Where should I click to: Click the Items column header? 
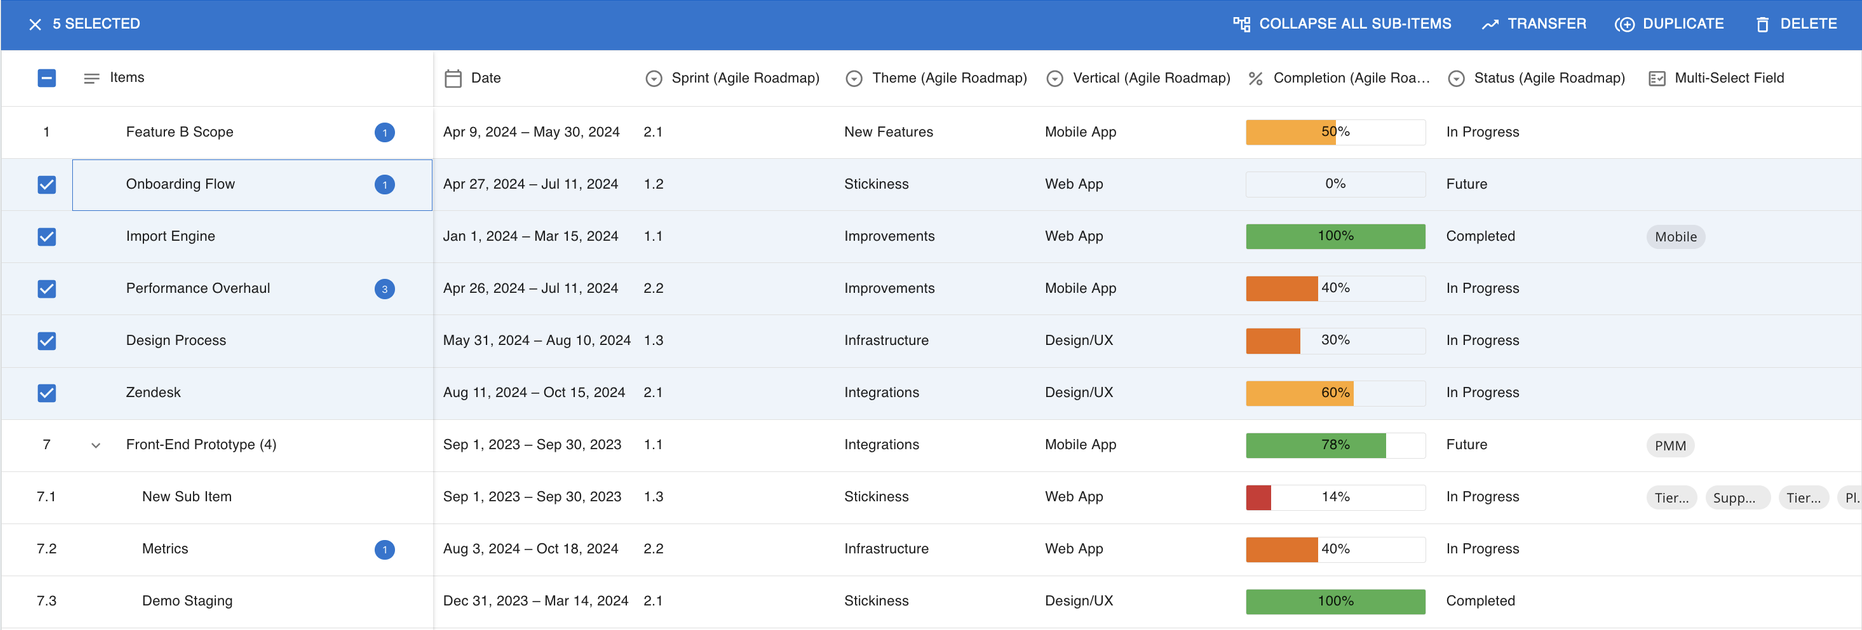(x=127, y=78)
